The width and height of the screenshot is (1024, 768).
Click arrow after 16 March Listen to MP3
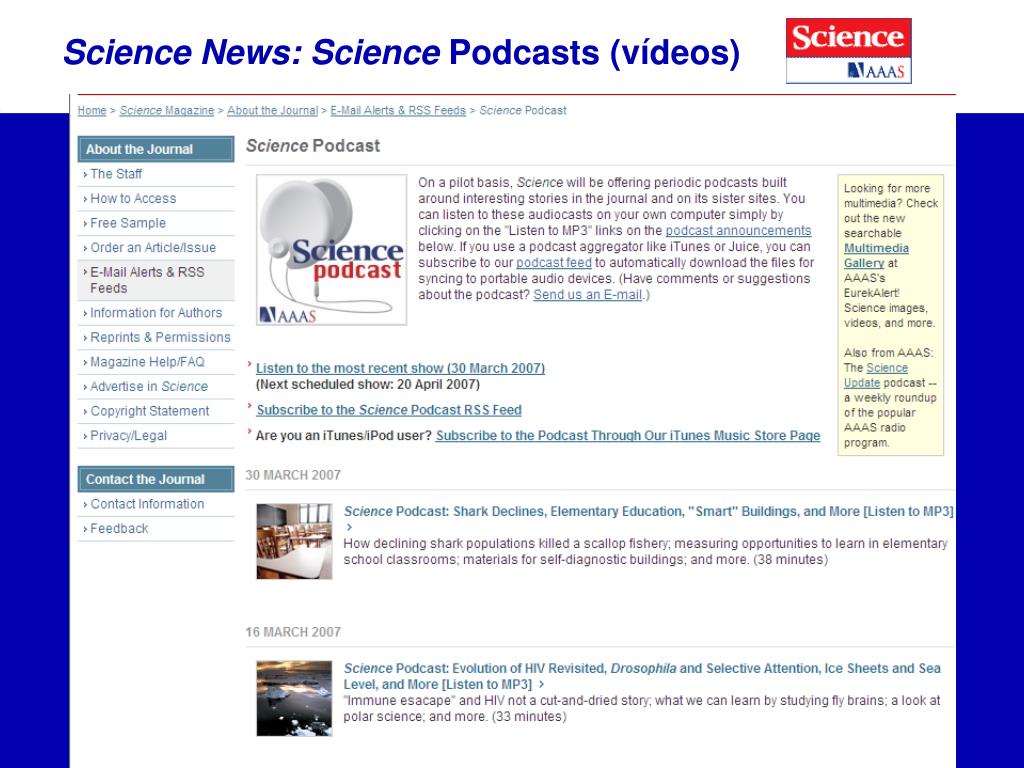point(541,684)
